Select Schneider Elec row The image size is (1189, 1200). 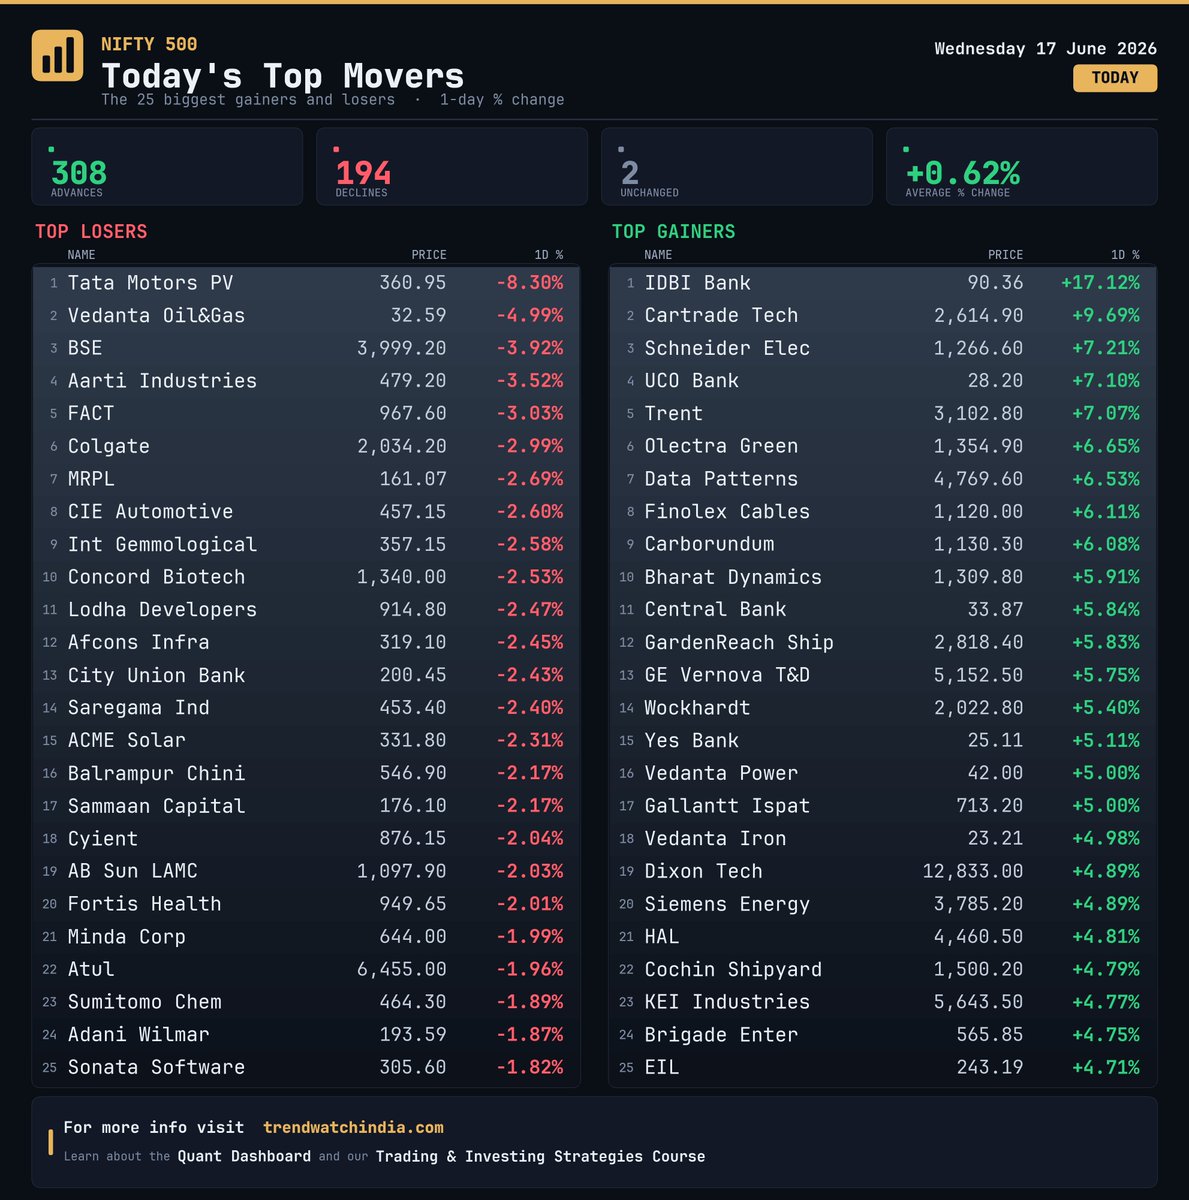(883, 348)
